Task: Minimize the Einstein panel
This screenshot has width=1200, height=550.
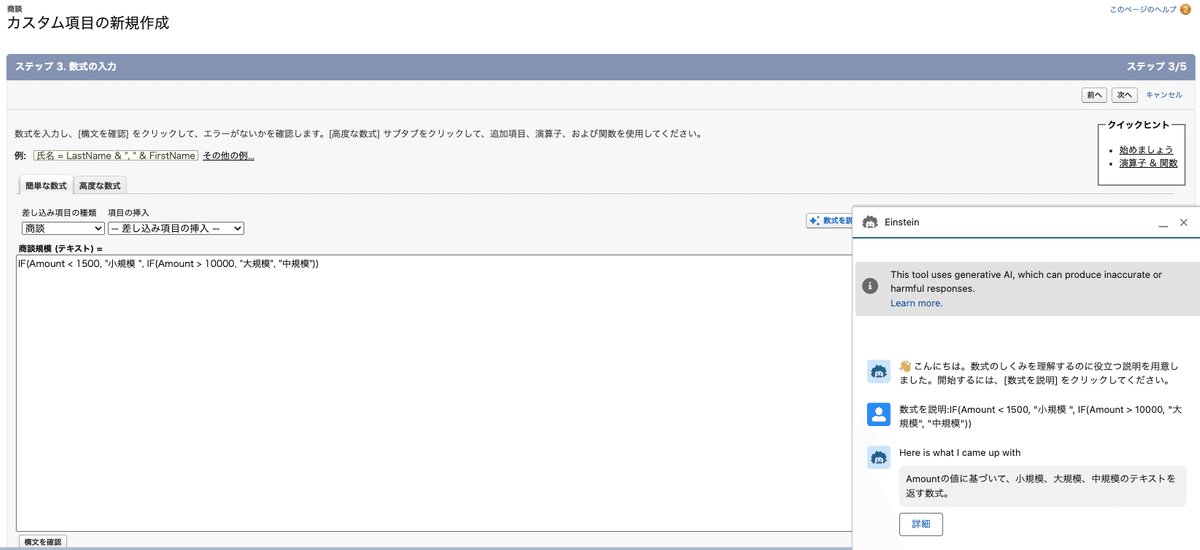Action: (1163, 223)
